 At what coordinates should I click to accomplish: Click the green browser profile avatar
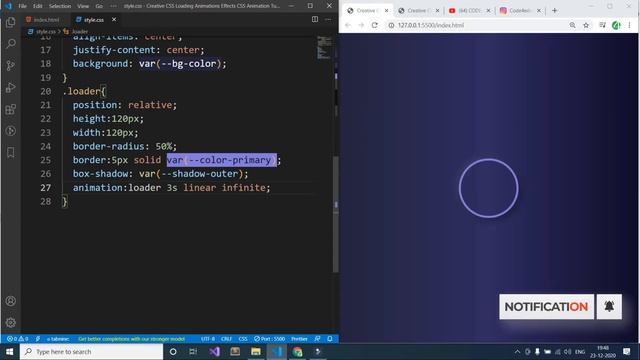click(616, 25)
